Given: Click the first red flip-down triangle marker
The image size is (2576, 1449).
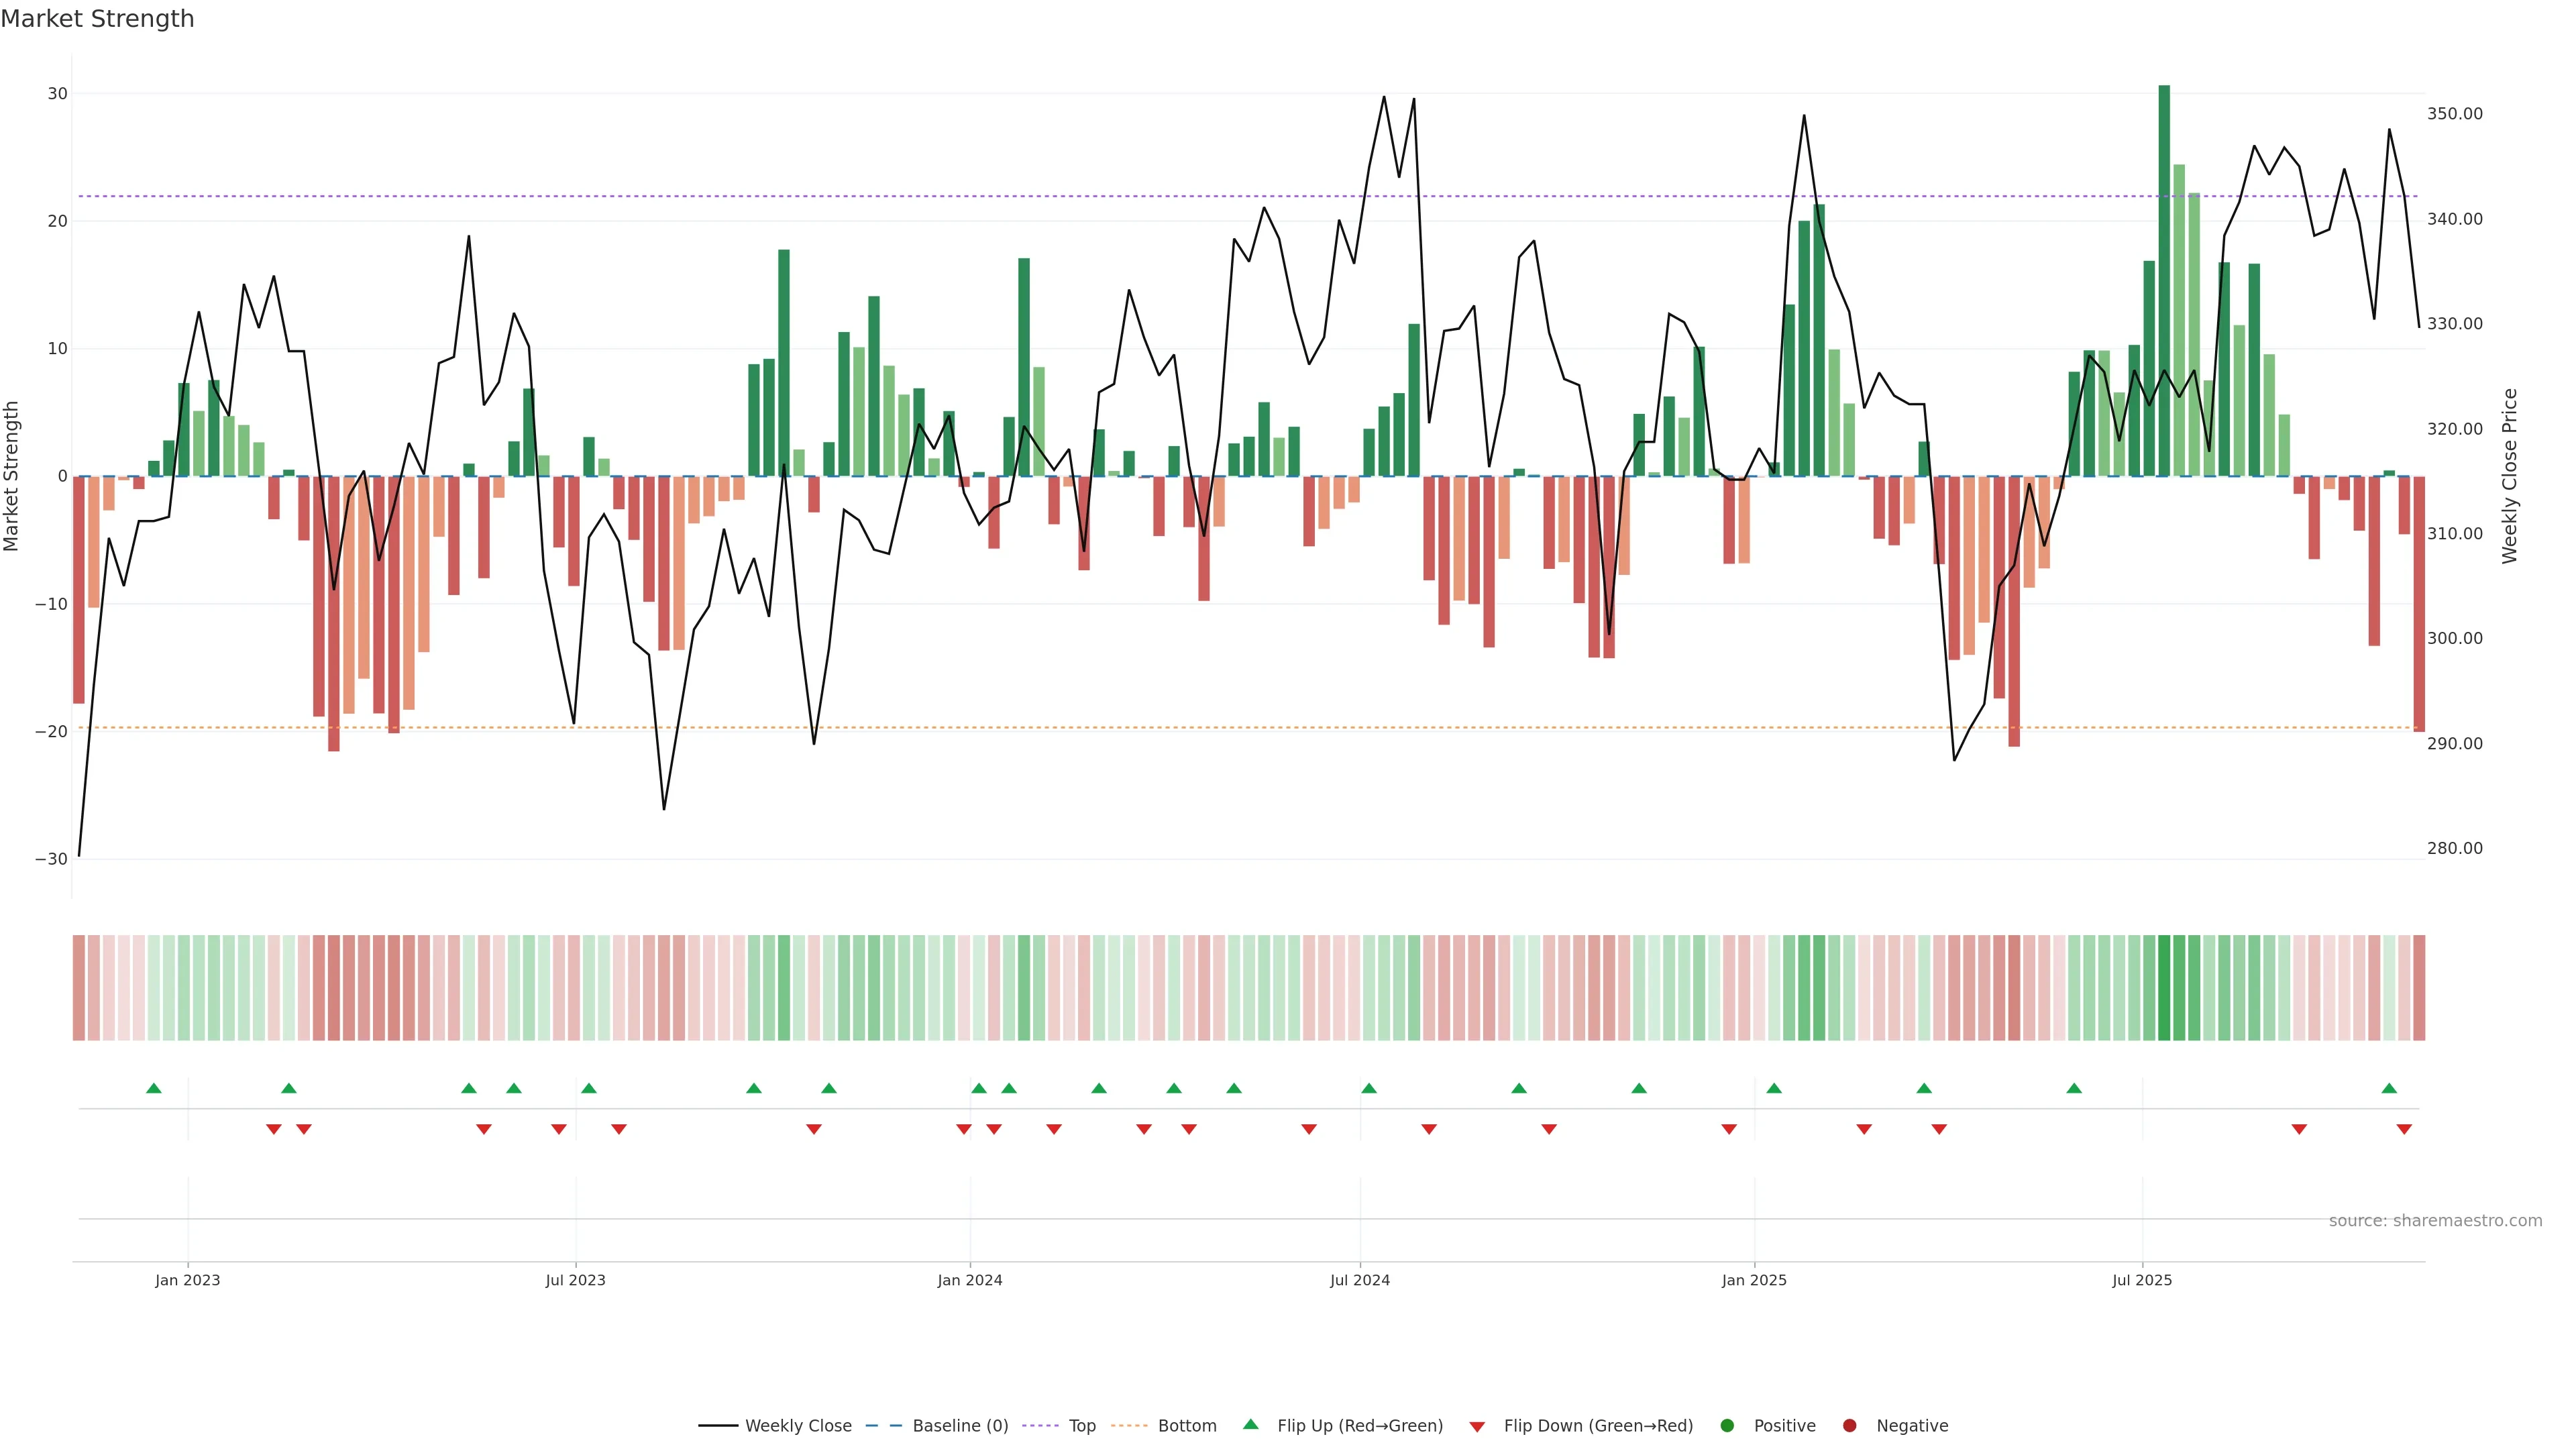Looking at the screenshot, I should (274, 1129).
